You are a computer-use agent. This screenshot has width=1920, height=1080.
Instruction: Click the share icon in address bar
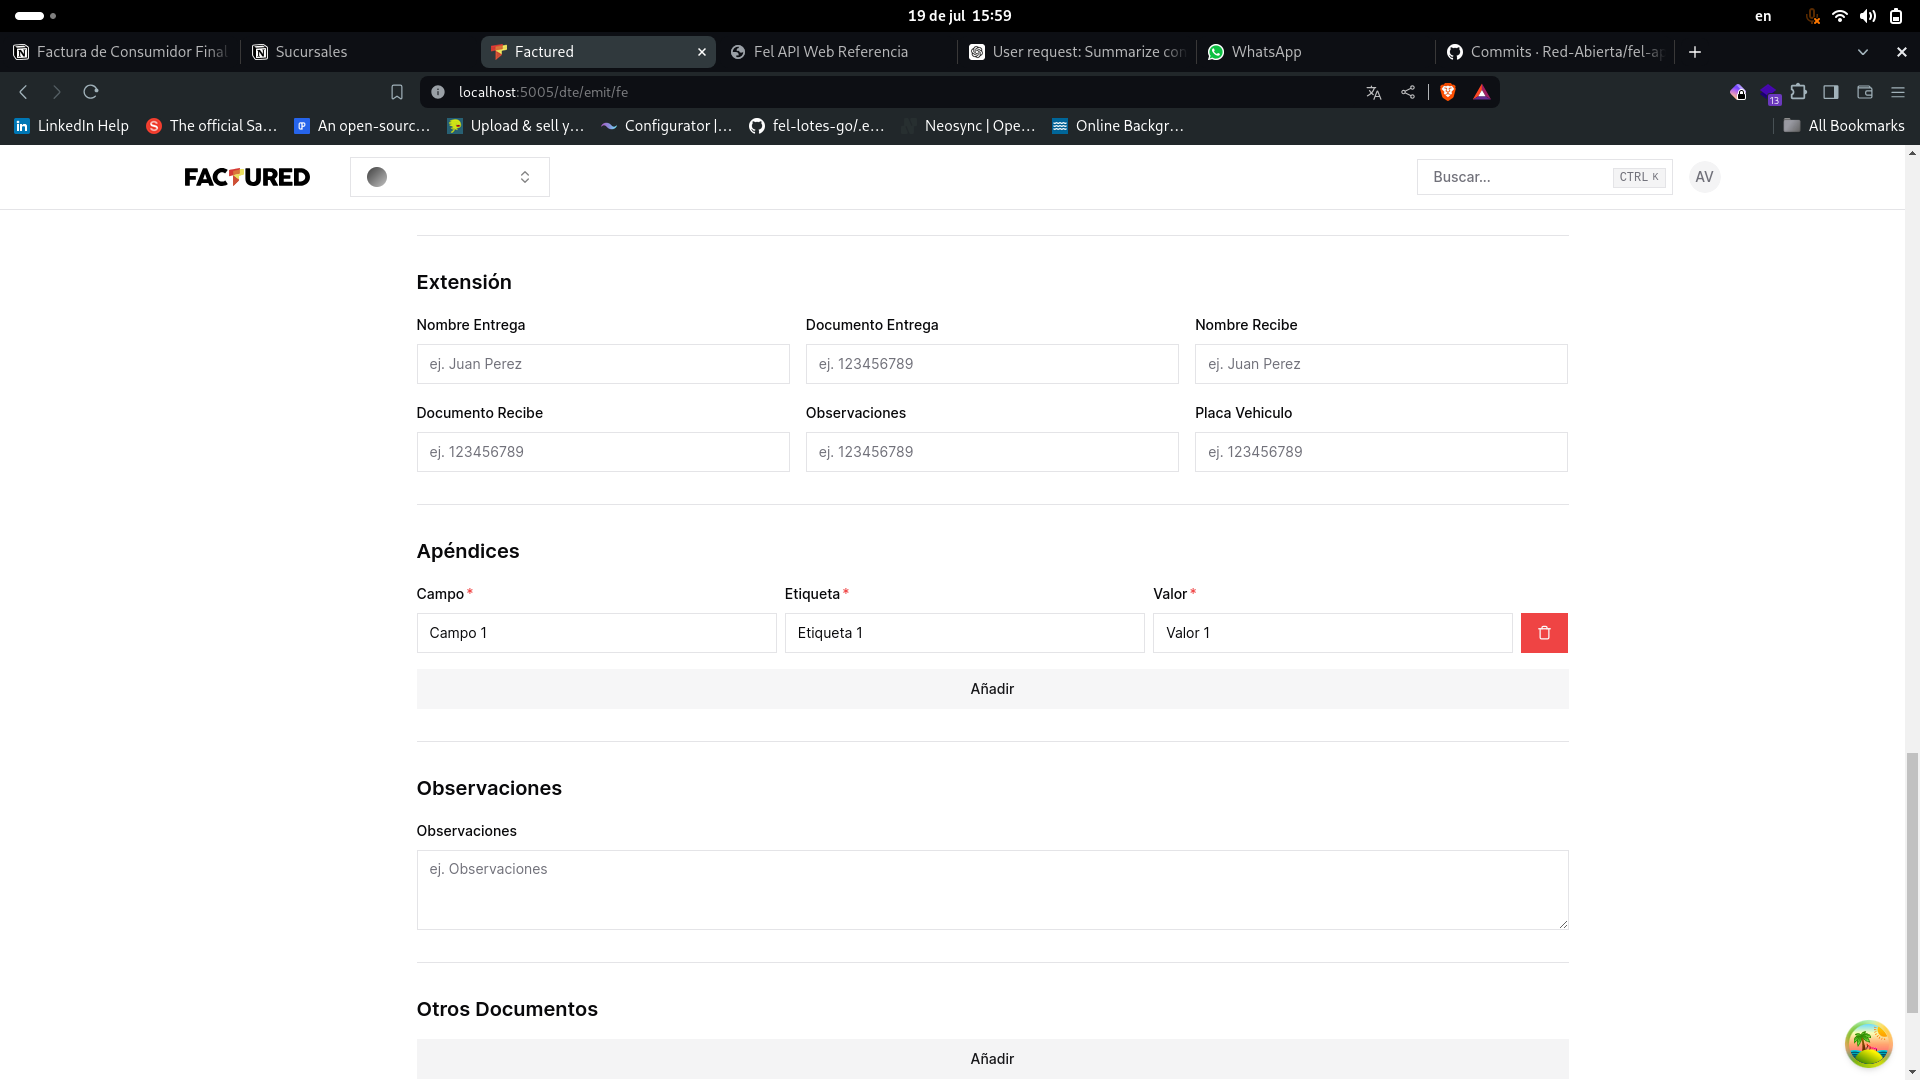[x=1408, y=92]
